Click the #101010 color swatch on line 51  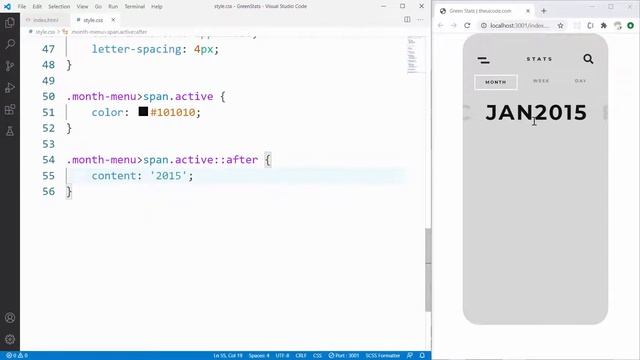click(143, 111)
